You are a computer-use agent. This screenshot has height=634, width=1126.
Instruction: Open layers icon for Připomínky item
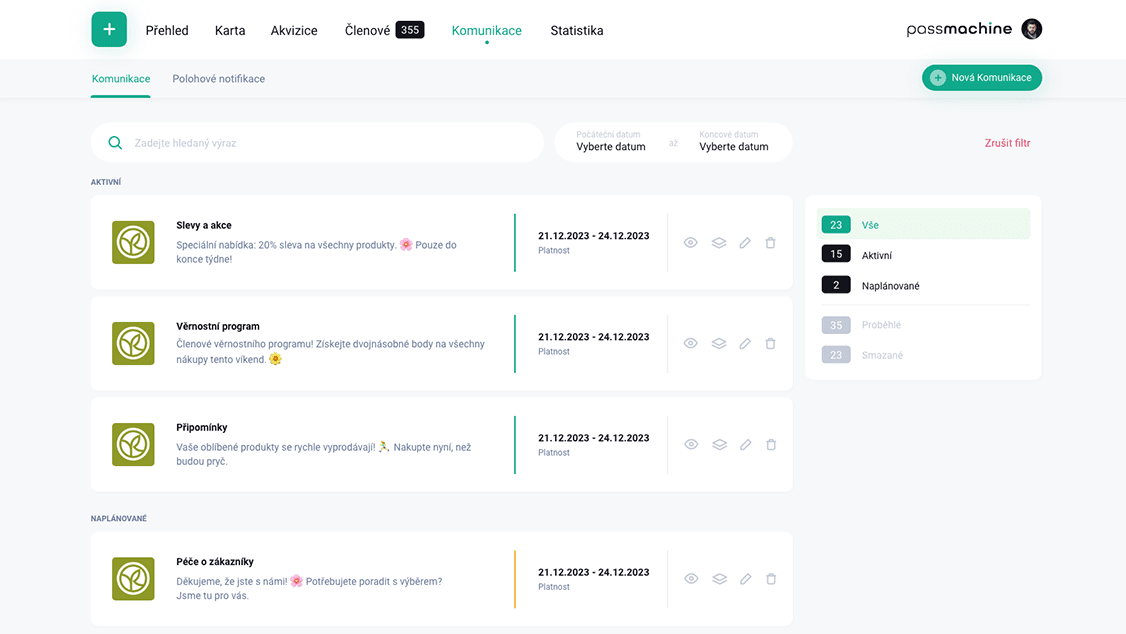(x=718, y=445)
